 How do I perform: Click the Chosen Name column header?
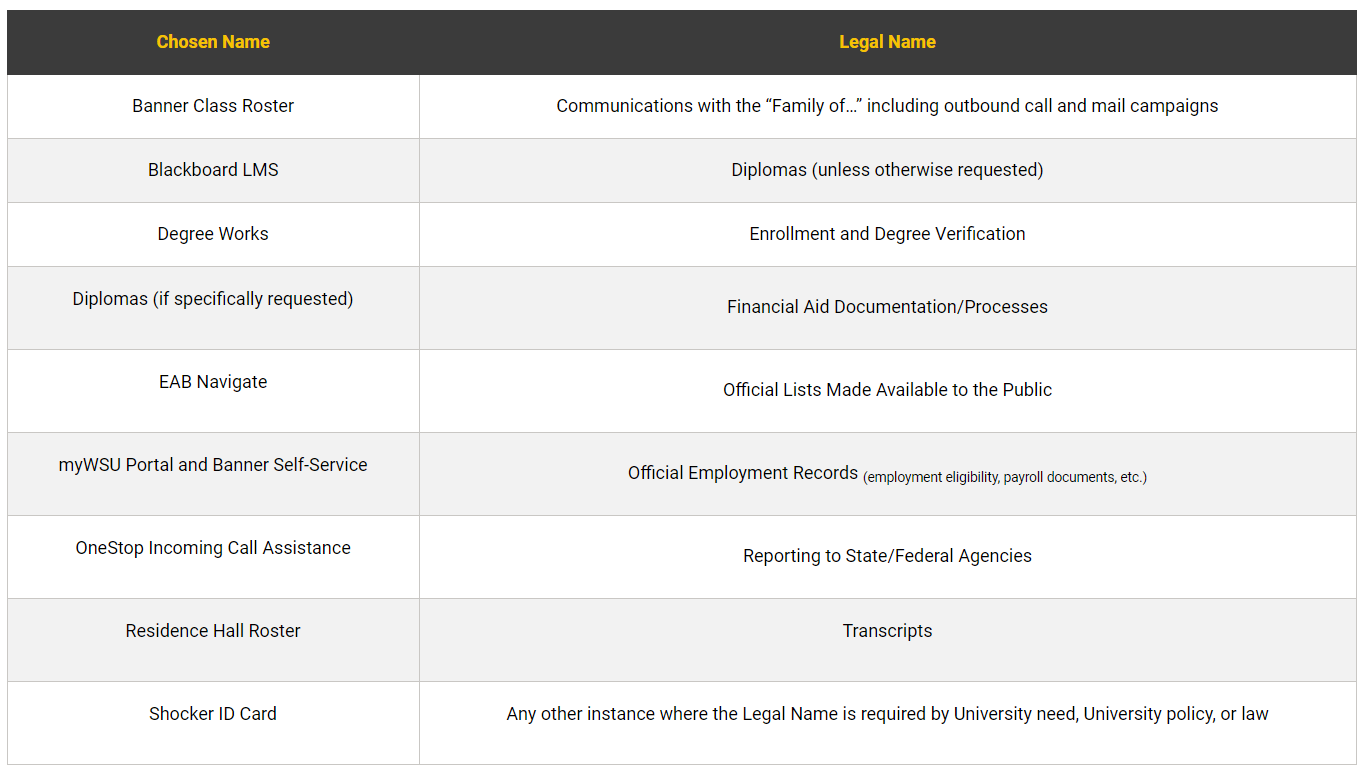point(213,42)
